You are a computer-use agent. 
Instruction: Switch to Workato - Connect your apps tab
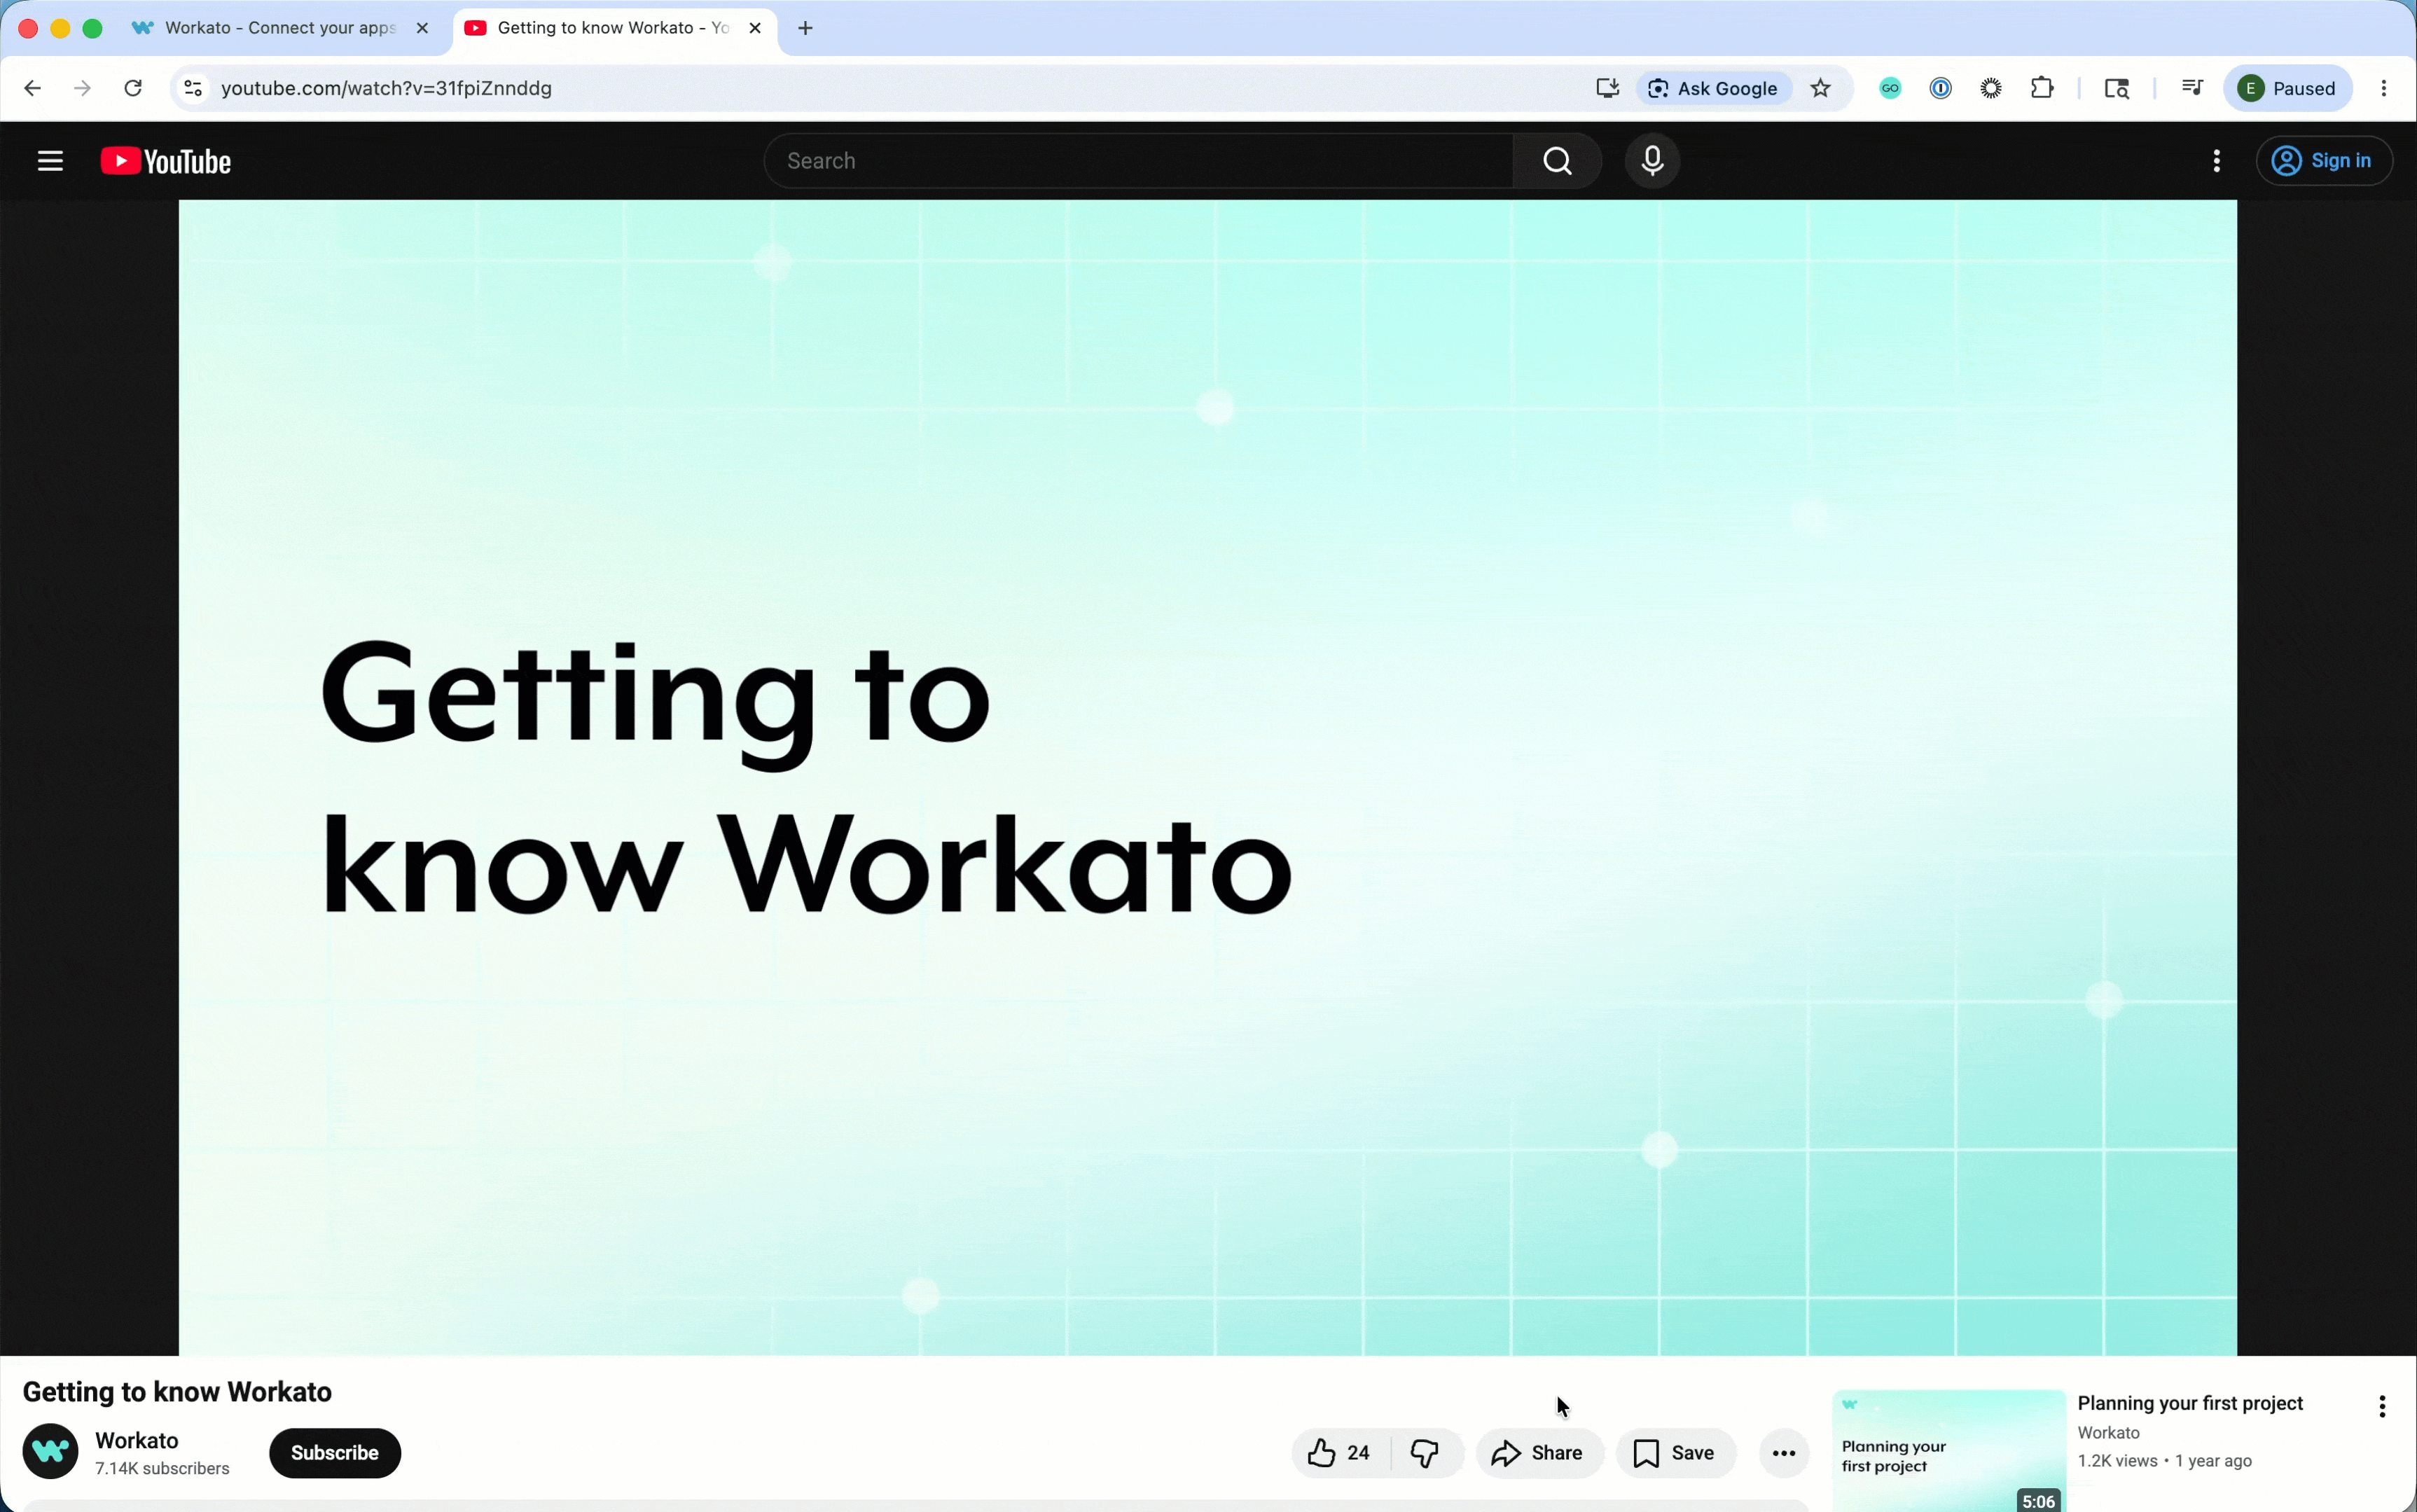pyautogui.click(x=280, y=28)
